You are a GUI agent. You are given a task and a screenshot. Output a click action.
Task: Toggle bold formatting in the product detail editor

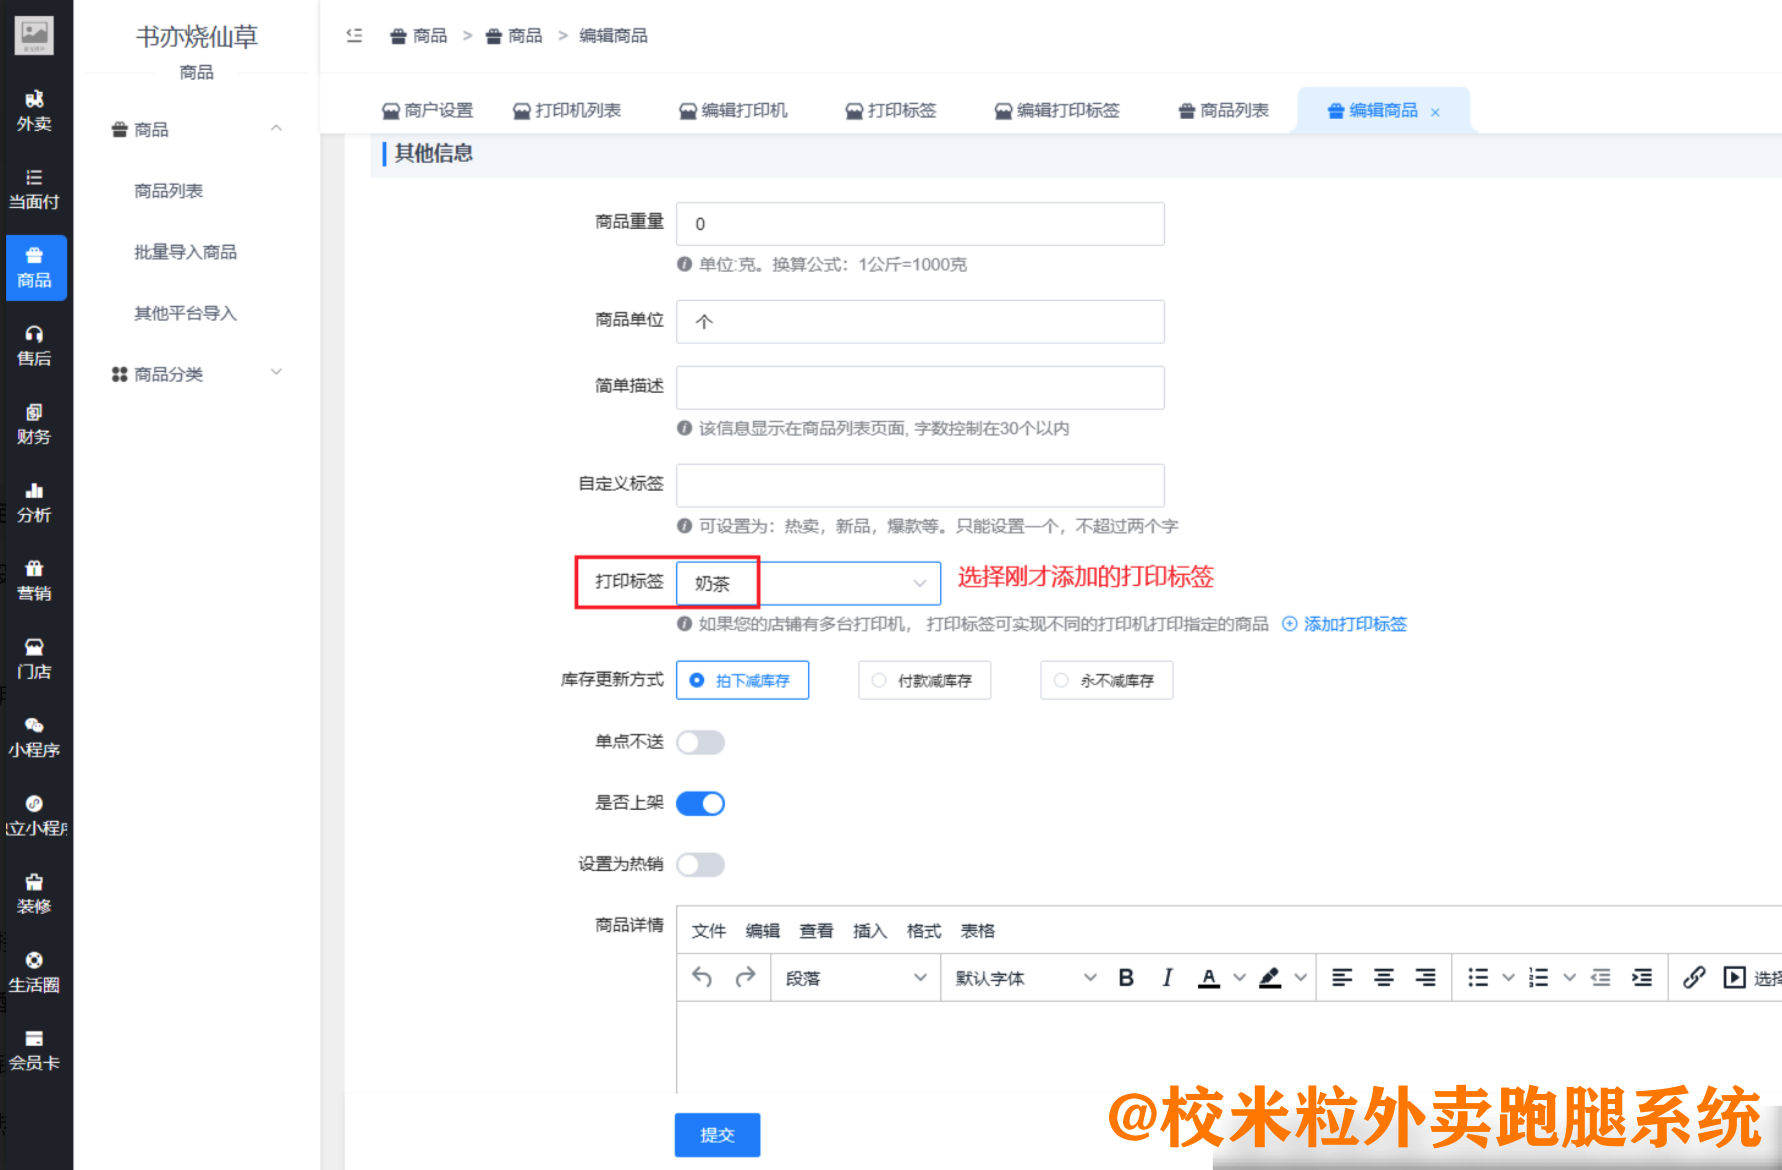point(1126,978)
